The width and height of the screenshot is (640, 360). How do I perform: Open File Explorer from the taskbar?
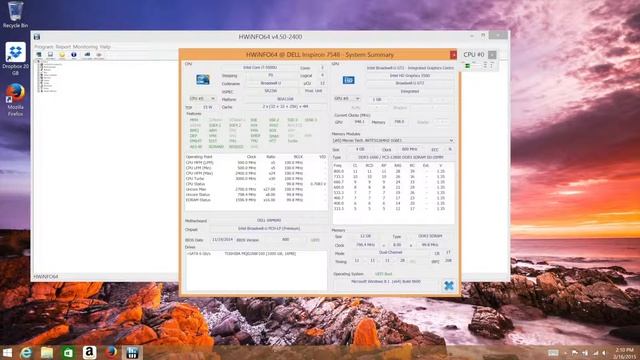pos(47,353)
